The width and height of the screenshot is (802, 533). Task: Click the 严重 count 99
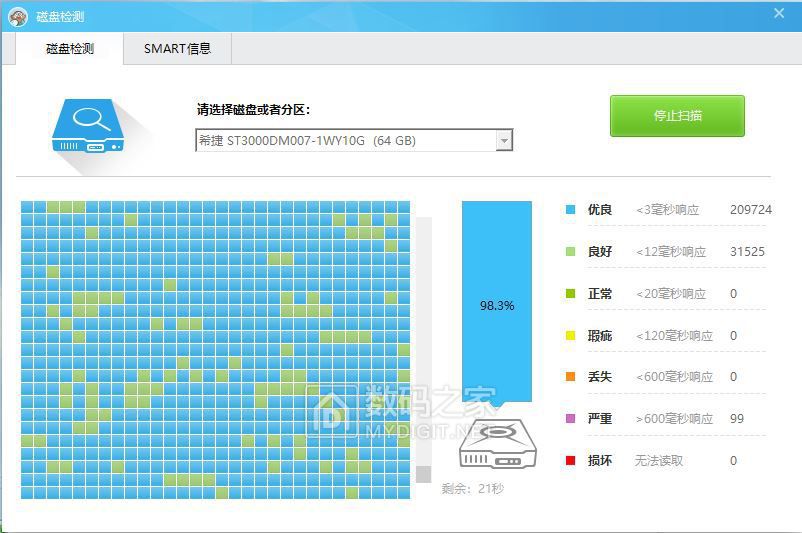(x=737, y=418)
